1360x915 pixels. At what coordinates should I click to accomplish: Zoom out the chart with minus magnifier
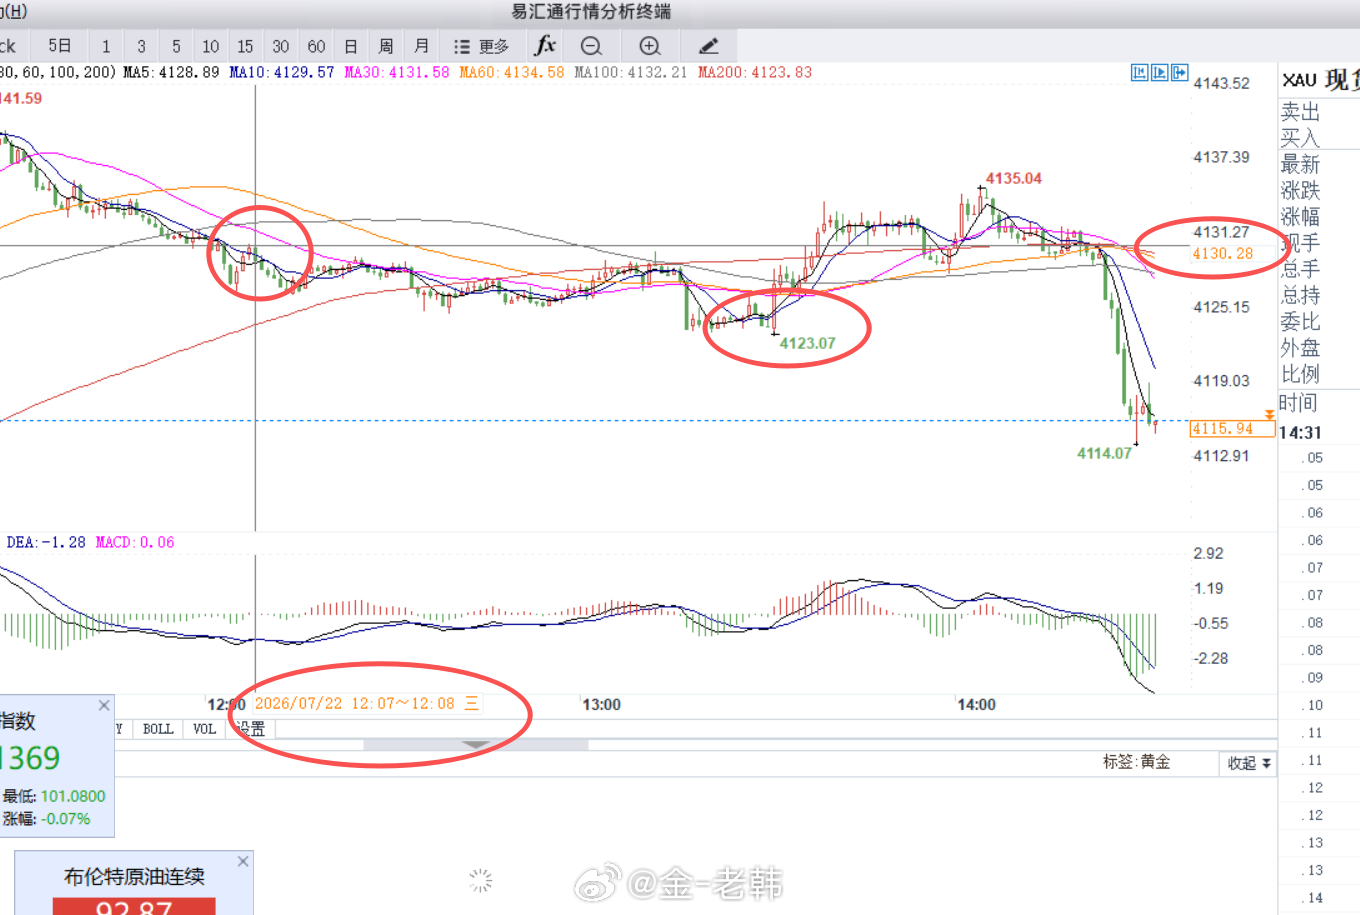[x=591, y=46]
